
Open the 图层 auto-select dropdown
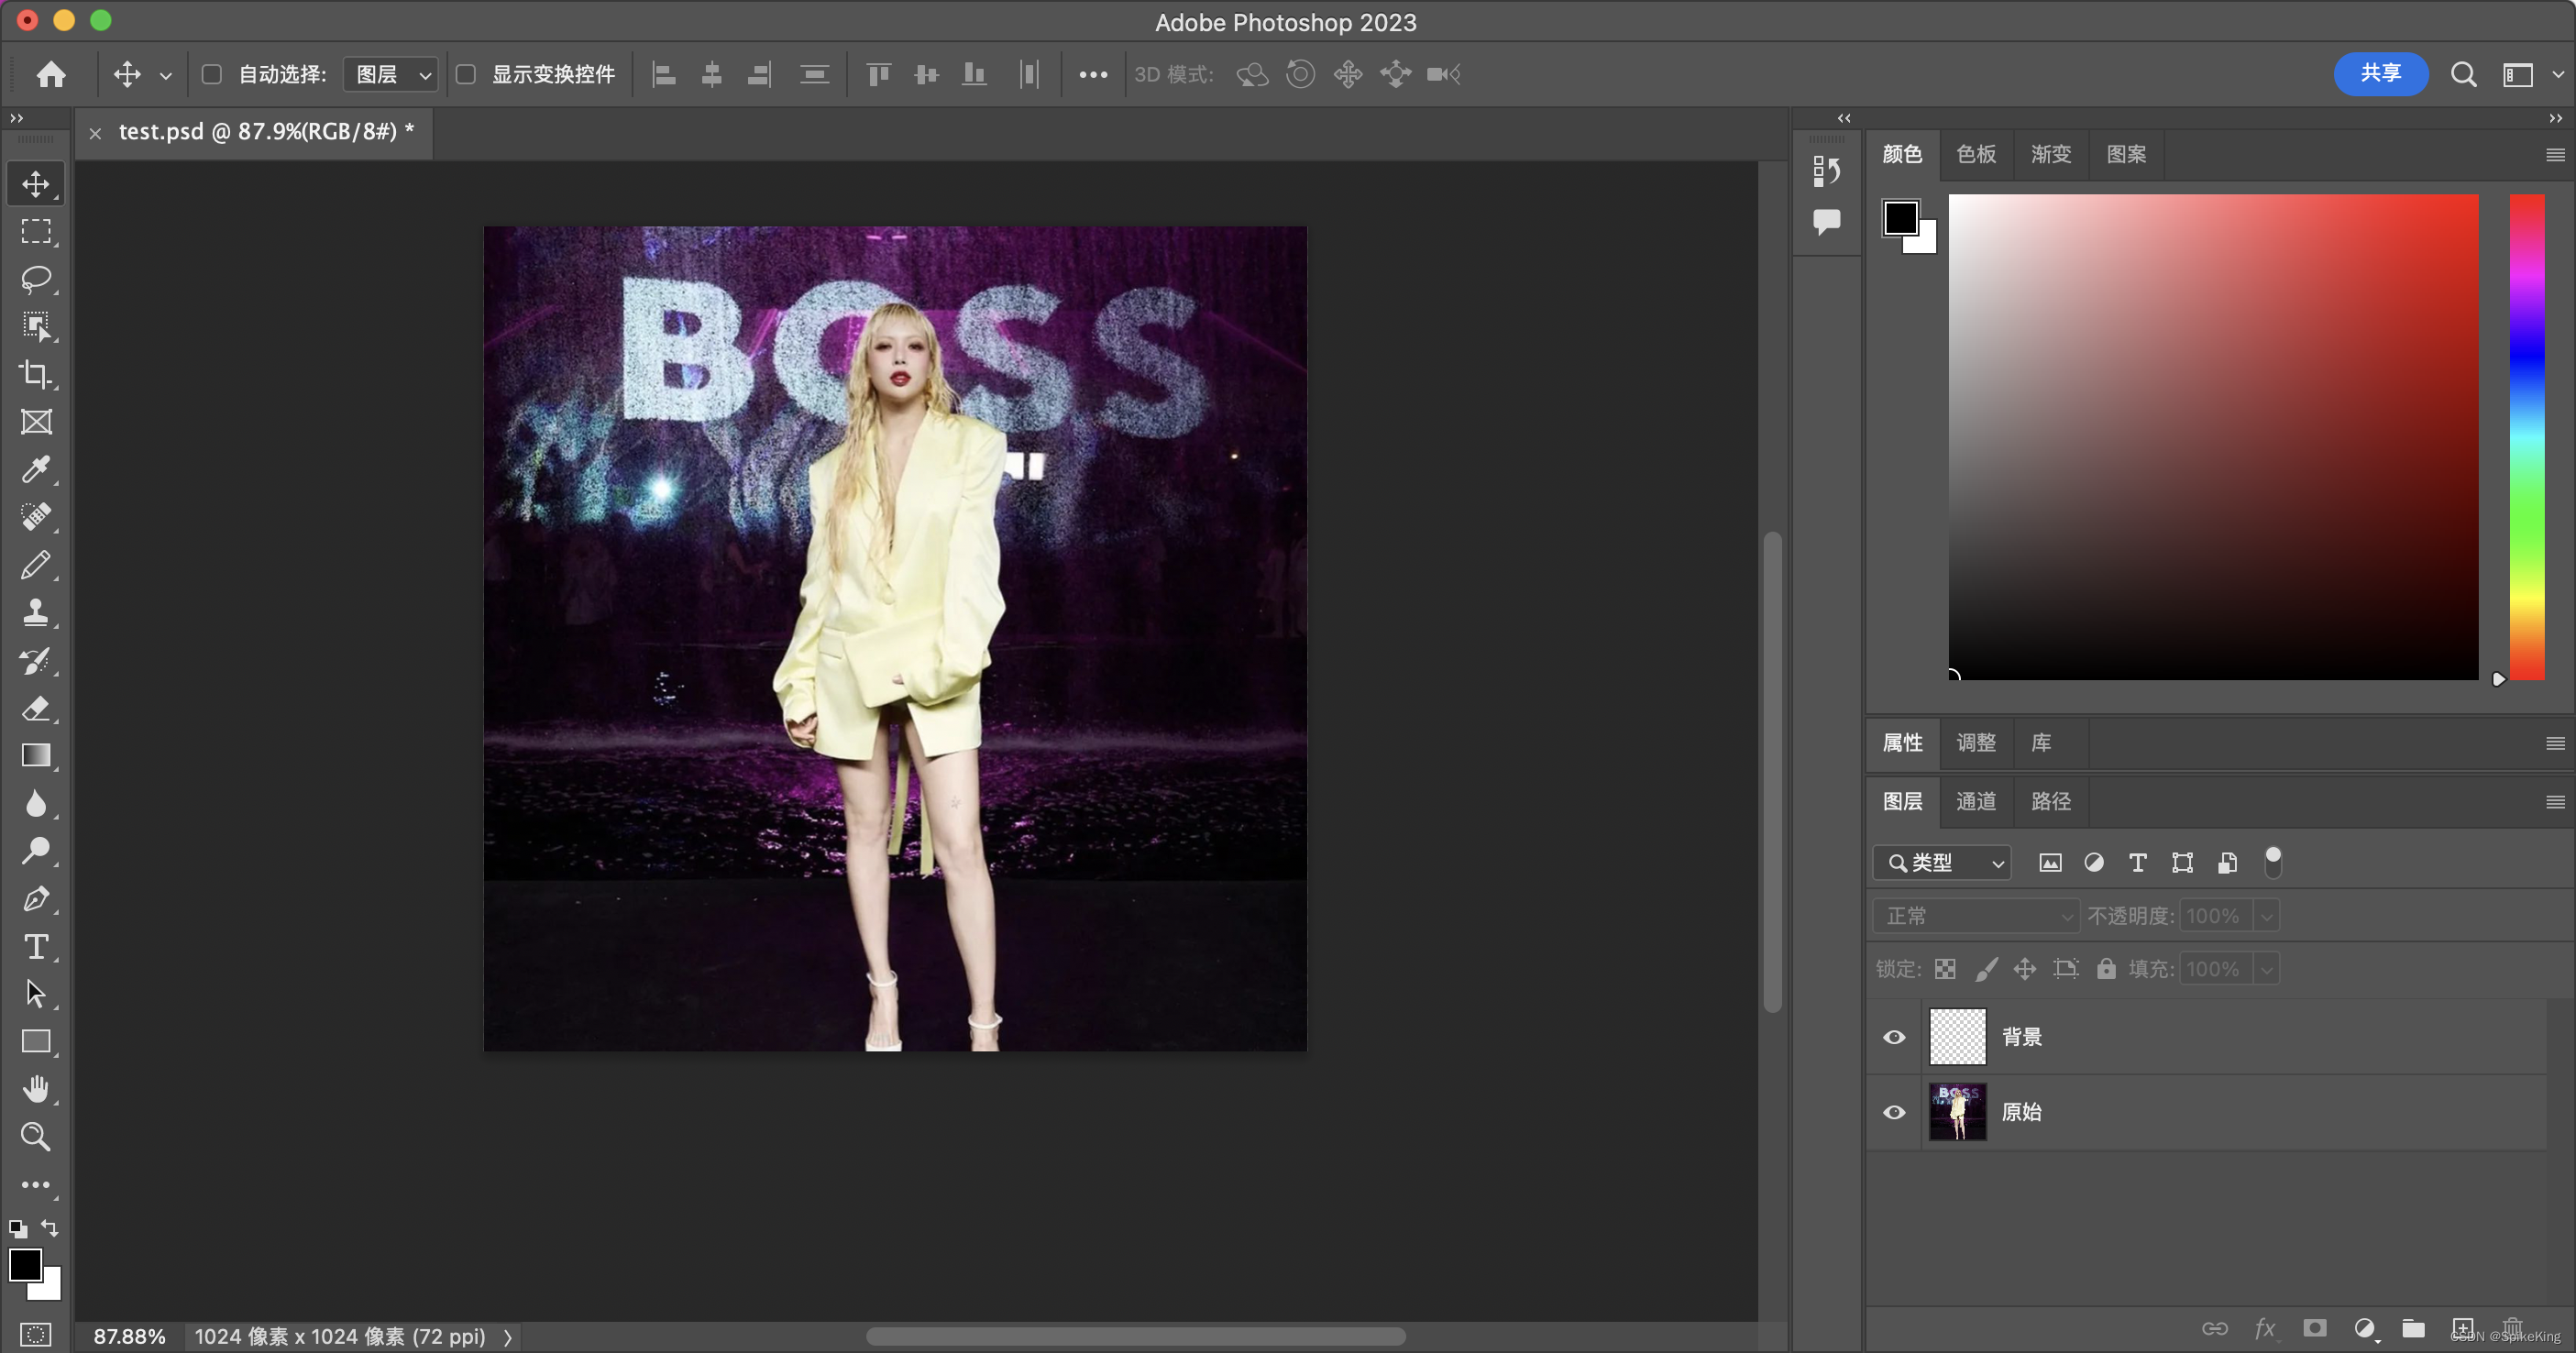pos(391,74)
